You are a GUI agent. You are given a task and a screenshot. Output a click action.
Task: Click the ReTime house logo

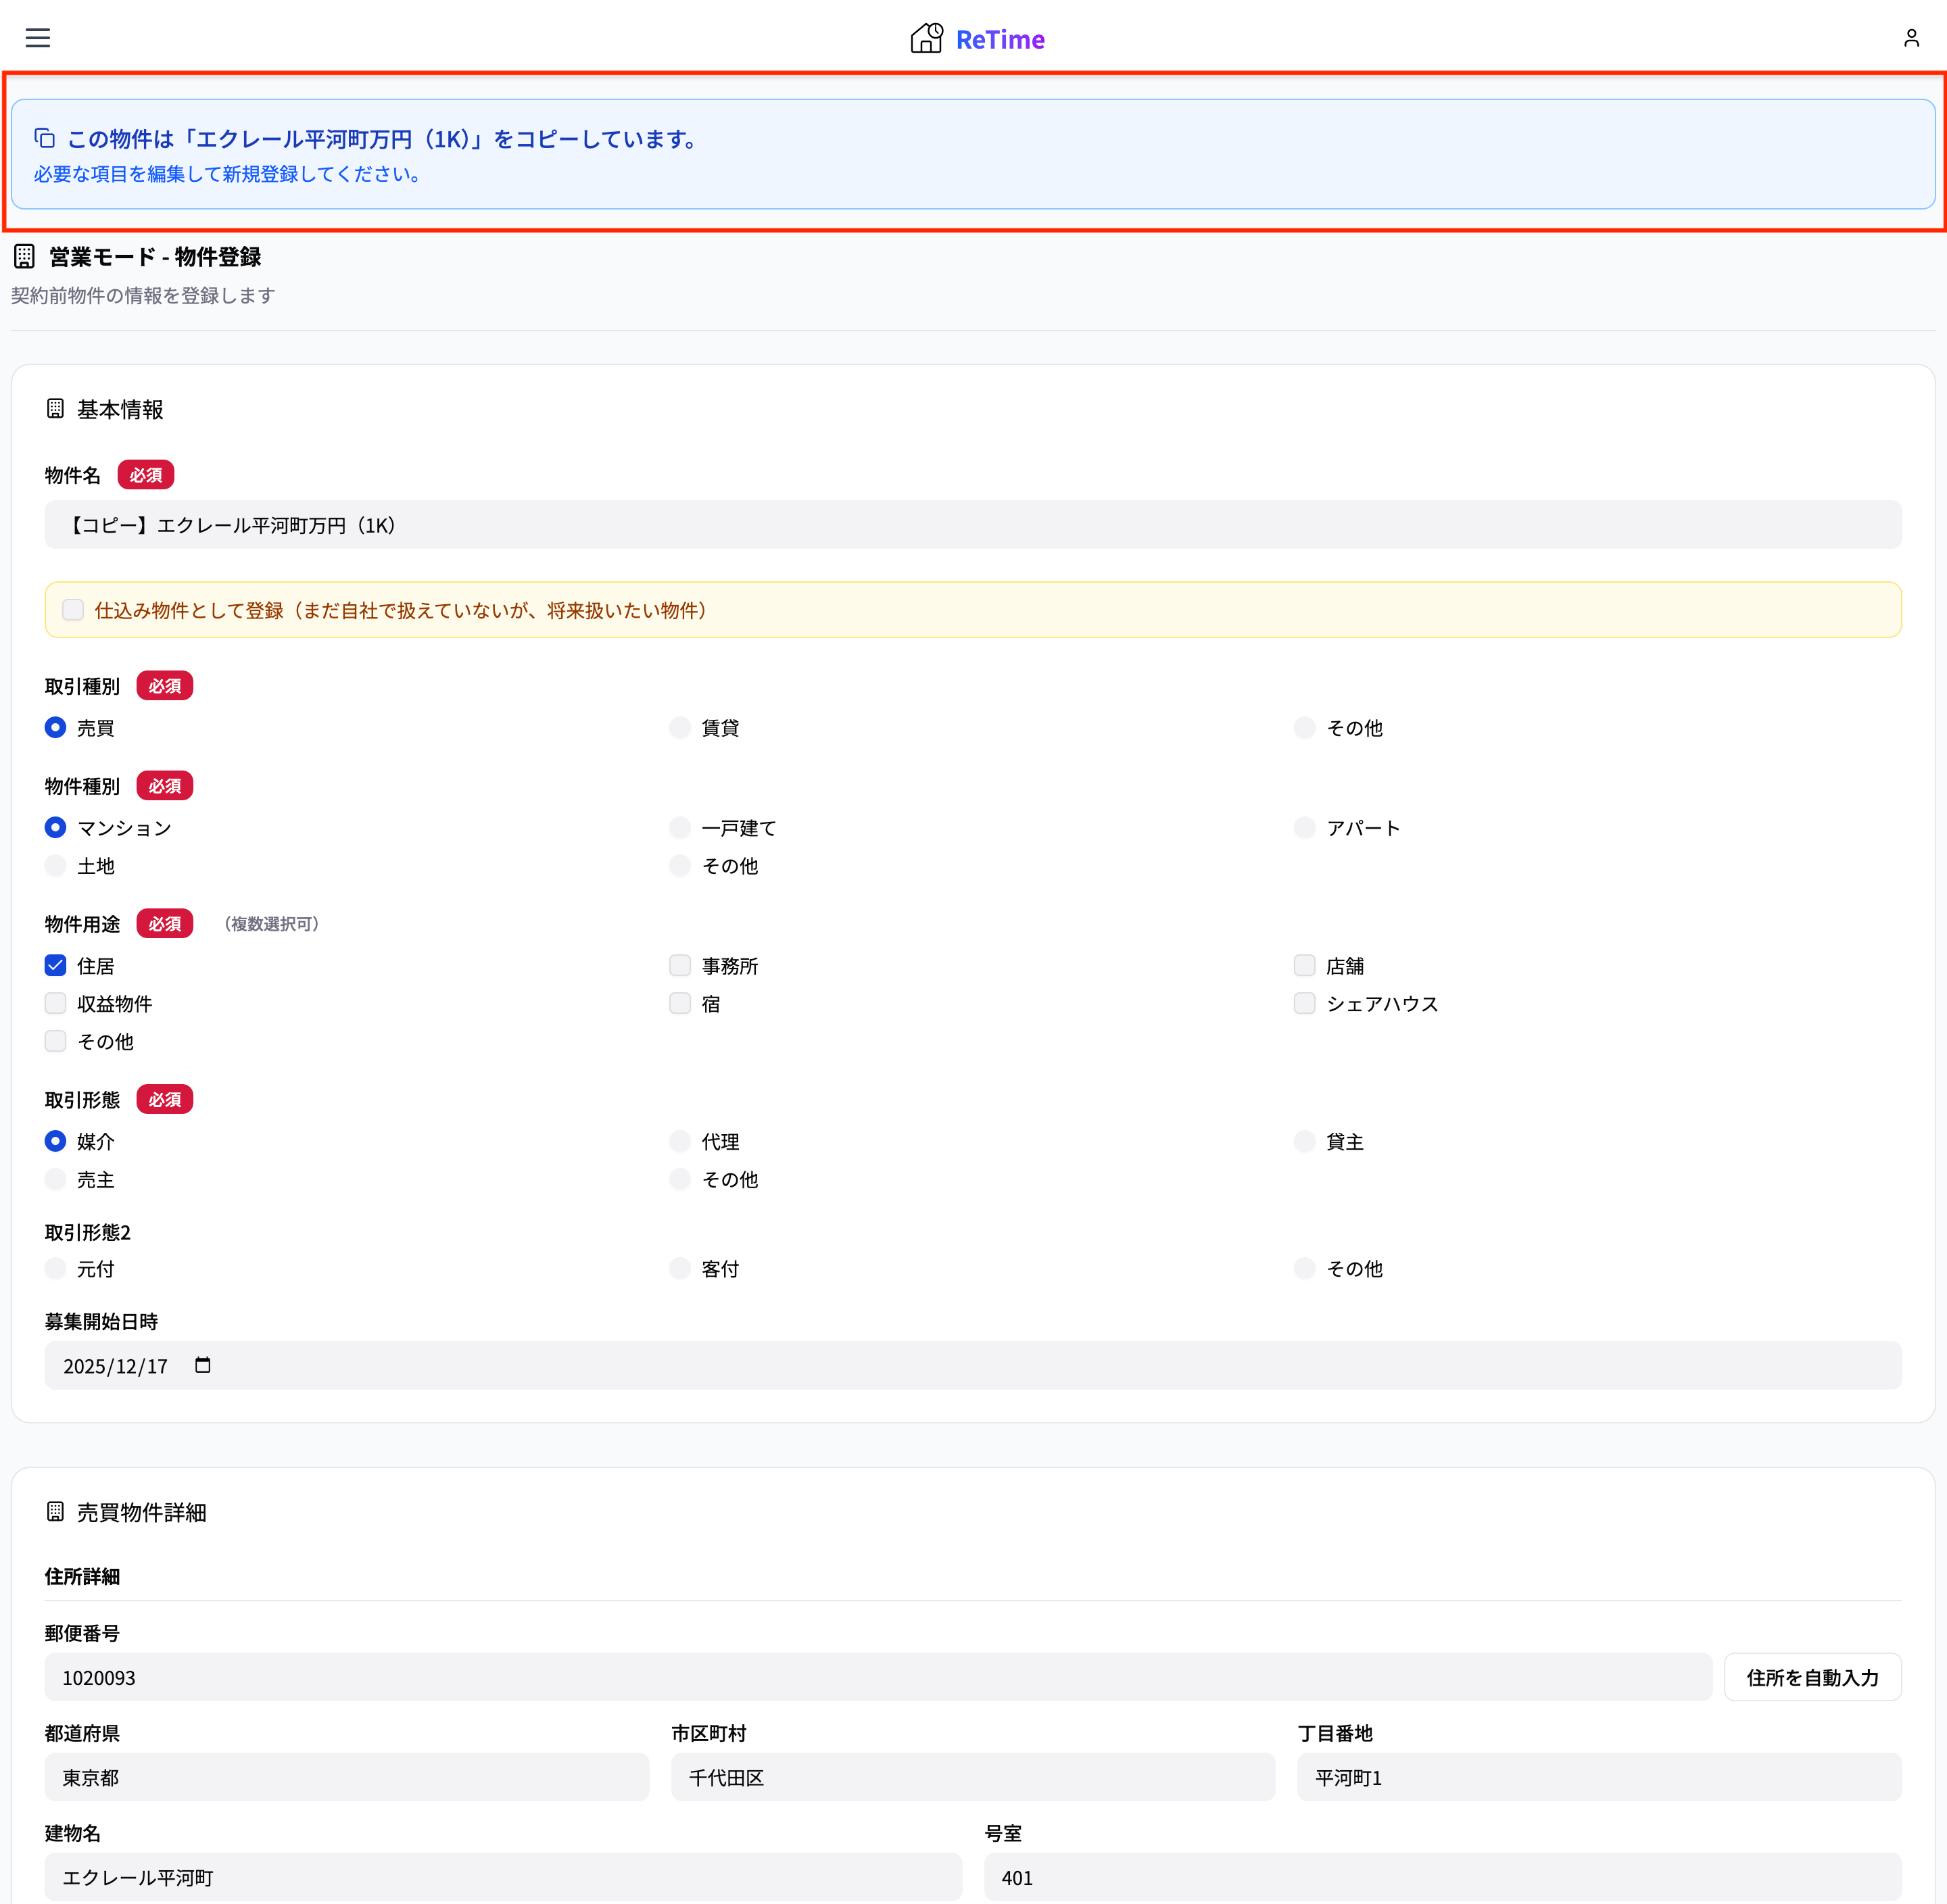(926, 38)
